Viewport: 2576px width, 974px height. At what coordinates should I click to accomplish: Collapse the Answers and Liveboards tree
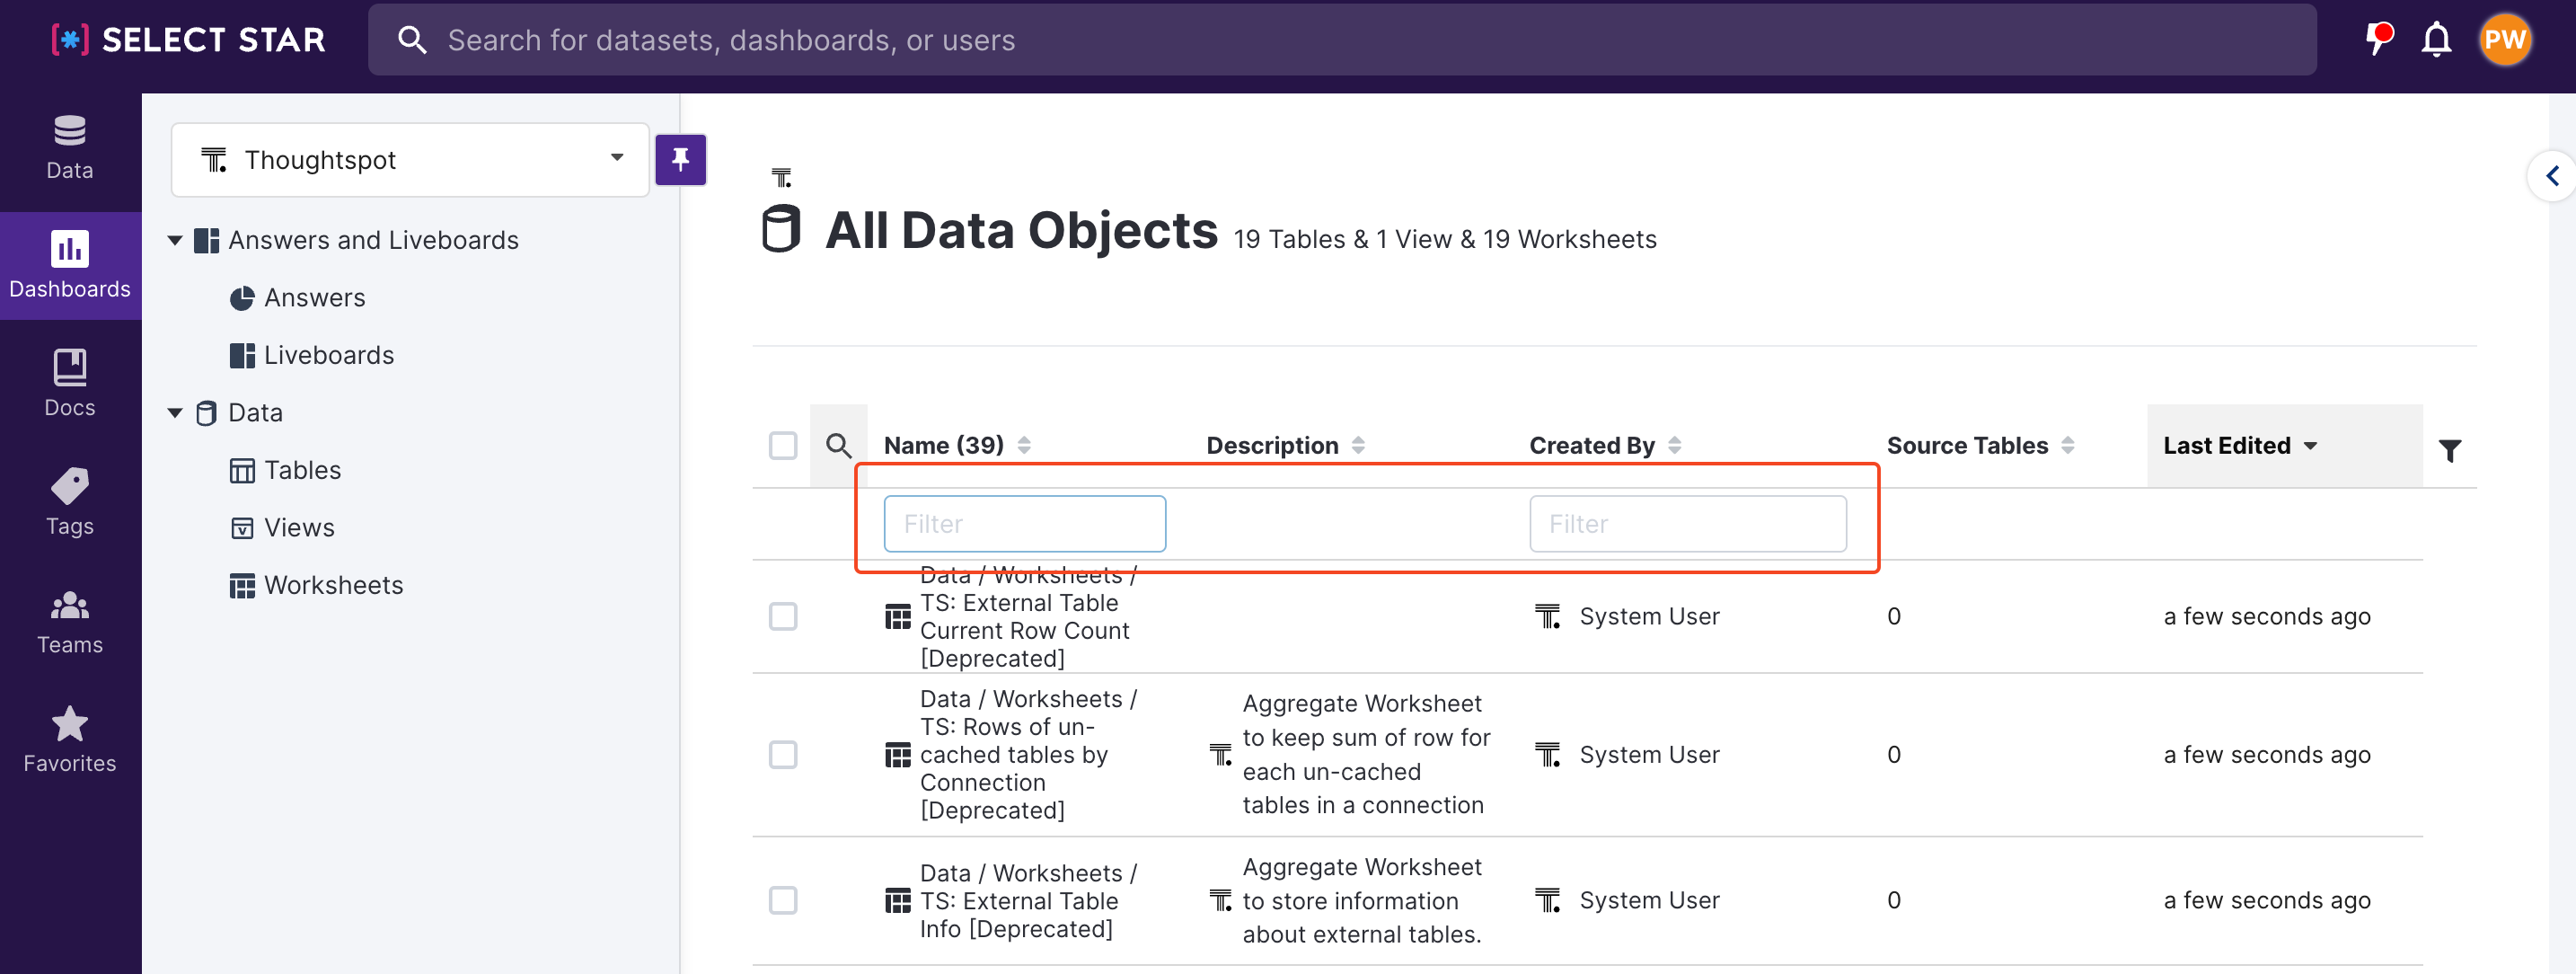(175, 240)
